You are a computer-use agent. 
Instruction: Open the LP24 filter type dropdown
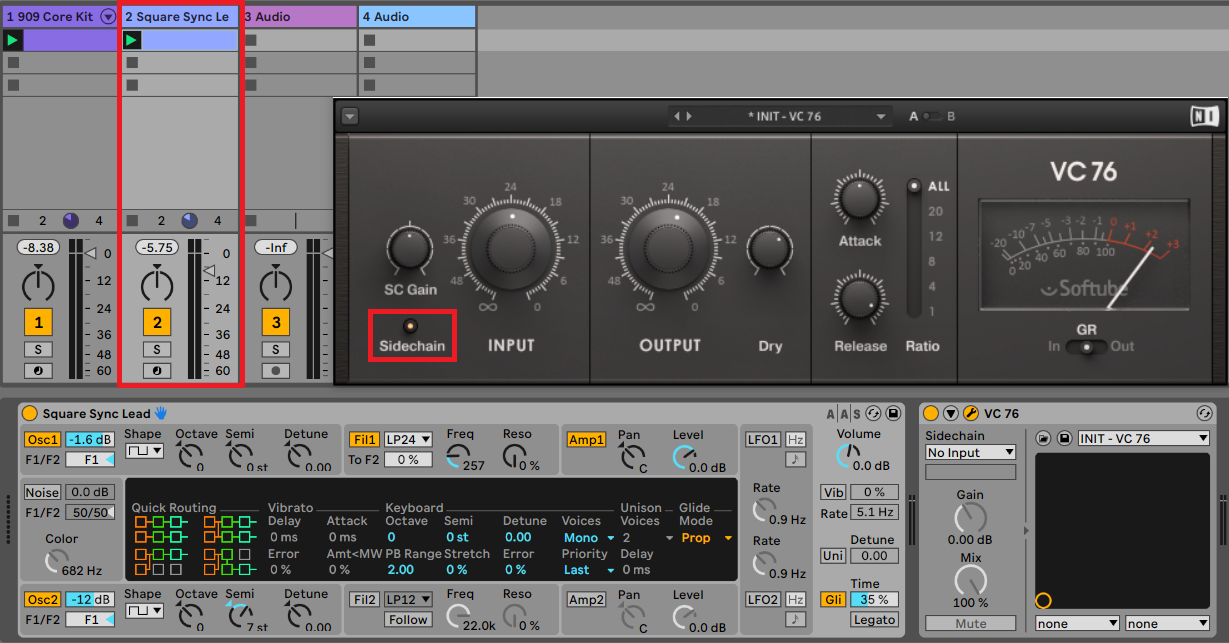(408, 439)
